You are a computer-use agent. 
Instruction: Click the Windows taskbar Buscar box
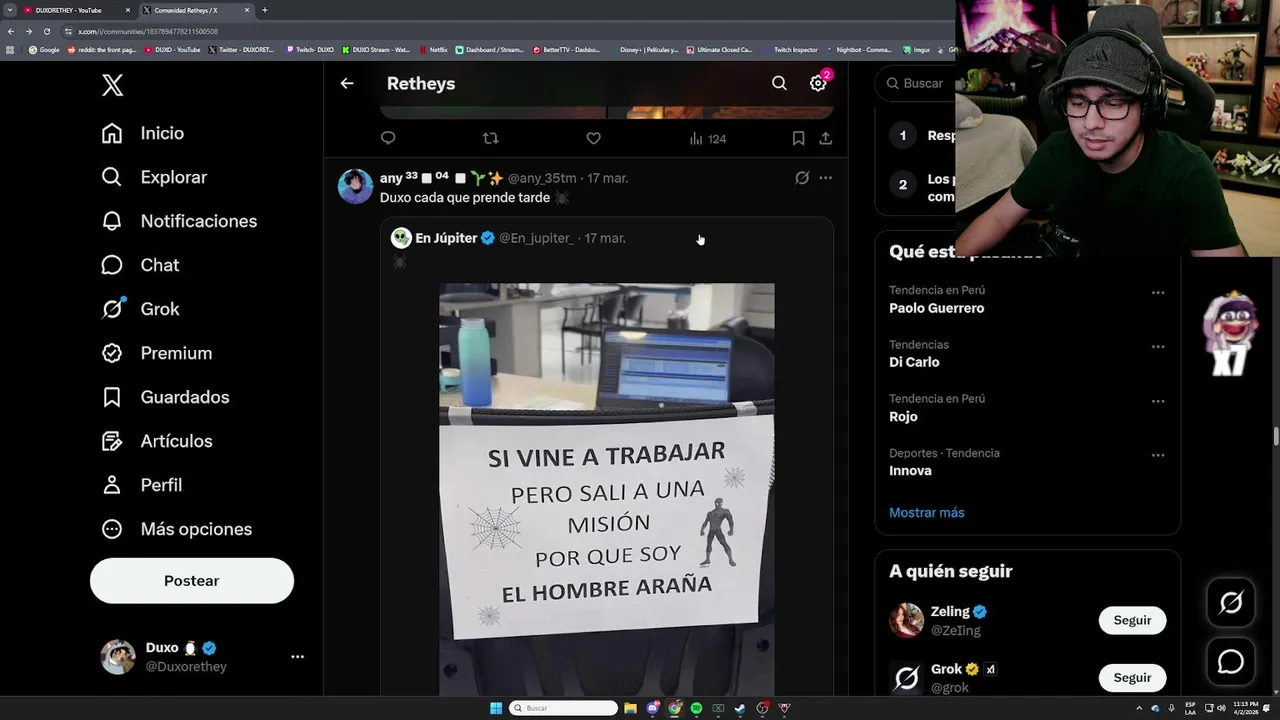[564, 708]
